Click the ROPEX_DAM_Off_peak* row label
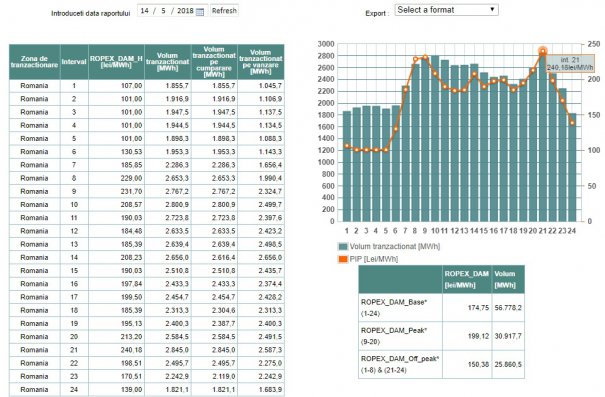Screen dimensions: 605x397 [399, 364]
